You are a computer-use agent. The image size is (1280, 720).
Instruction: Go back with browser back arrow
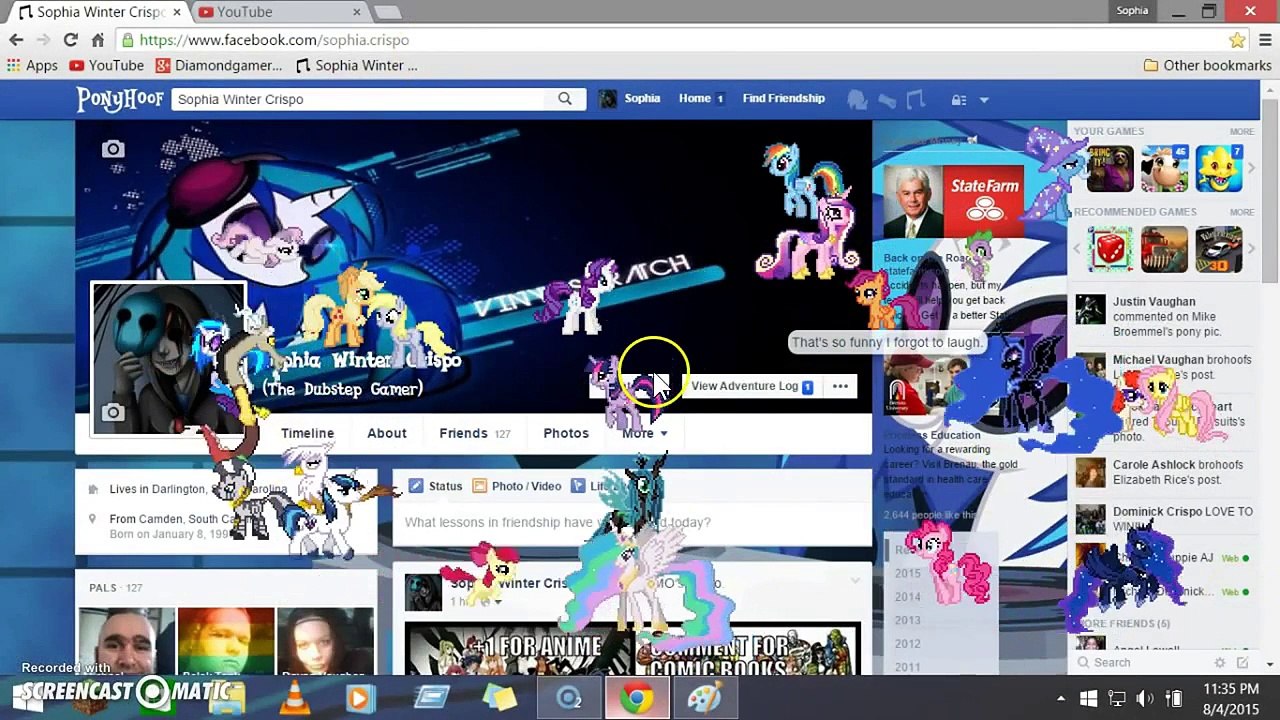(x=16, y=40)
